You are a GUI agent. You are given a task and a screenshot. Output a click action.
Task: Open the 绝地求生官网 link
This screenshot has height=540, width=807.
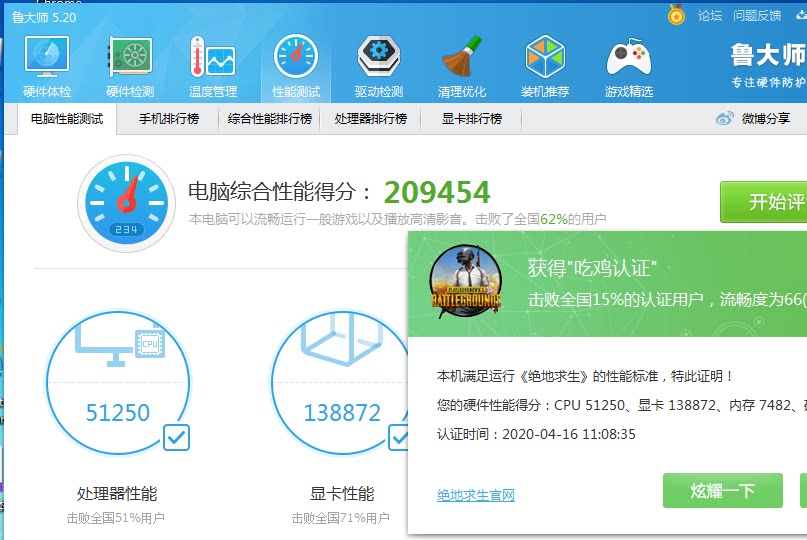point(476,495)
